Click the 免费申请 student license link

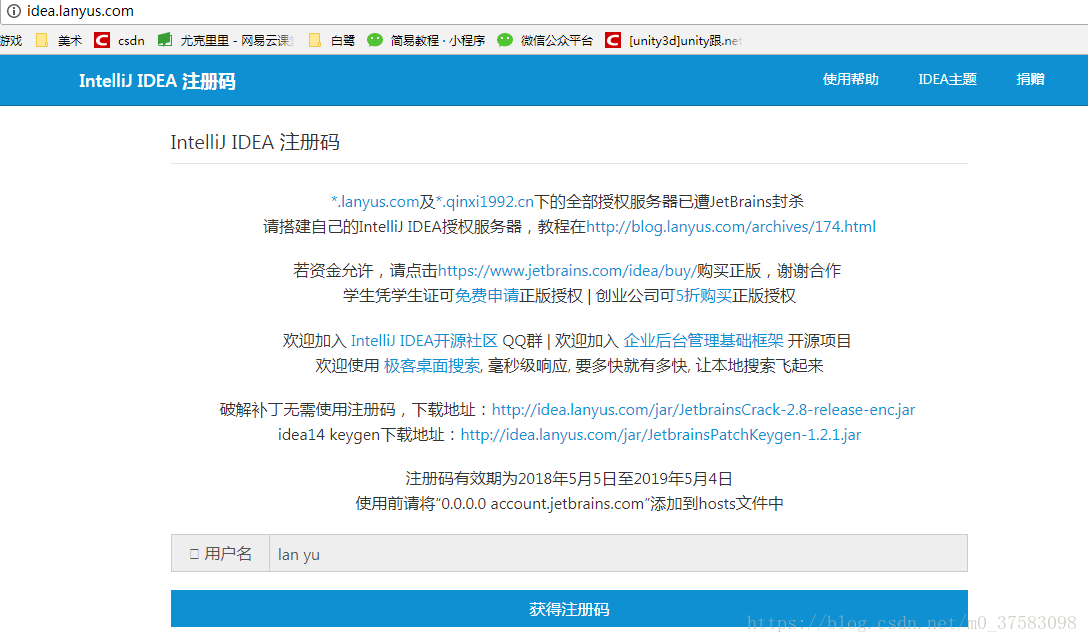[486, 295]
